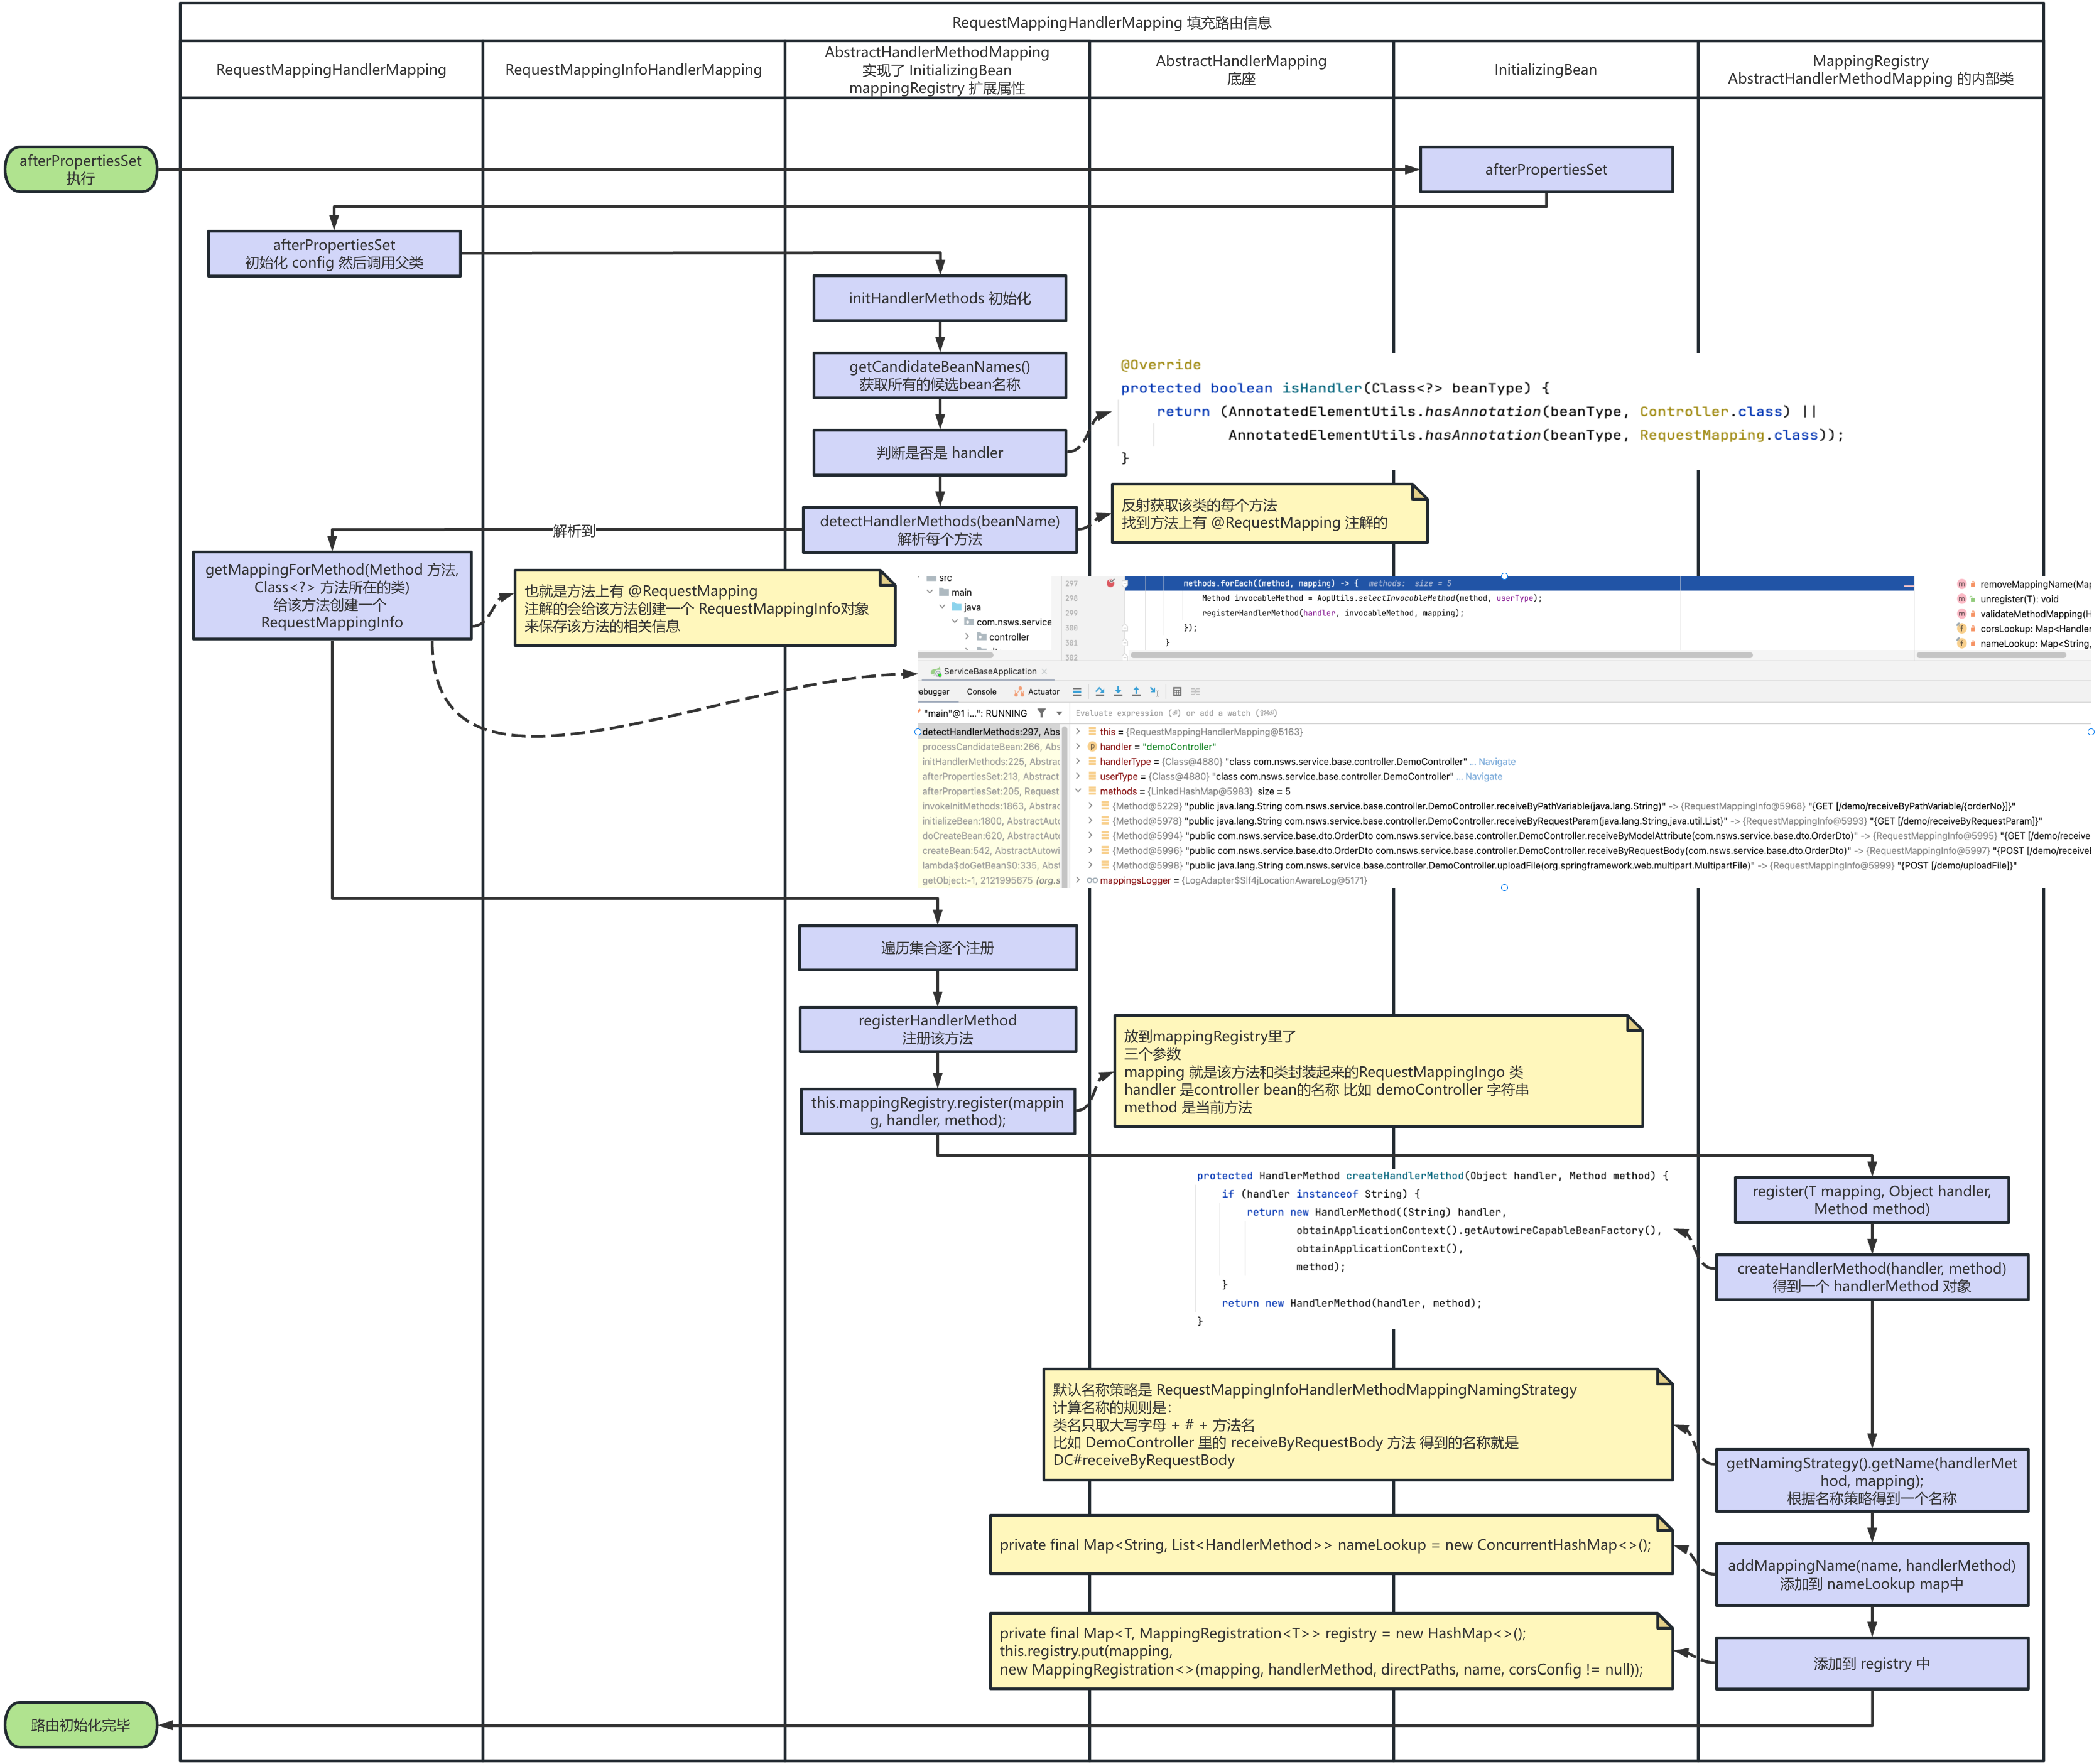Open the thread selector dropdown arrow
2099x1764 pixels.
[x=1059, y=713]
